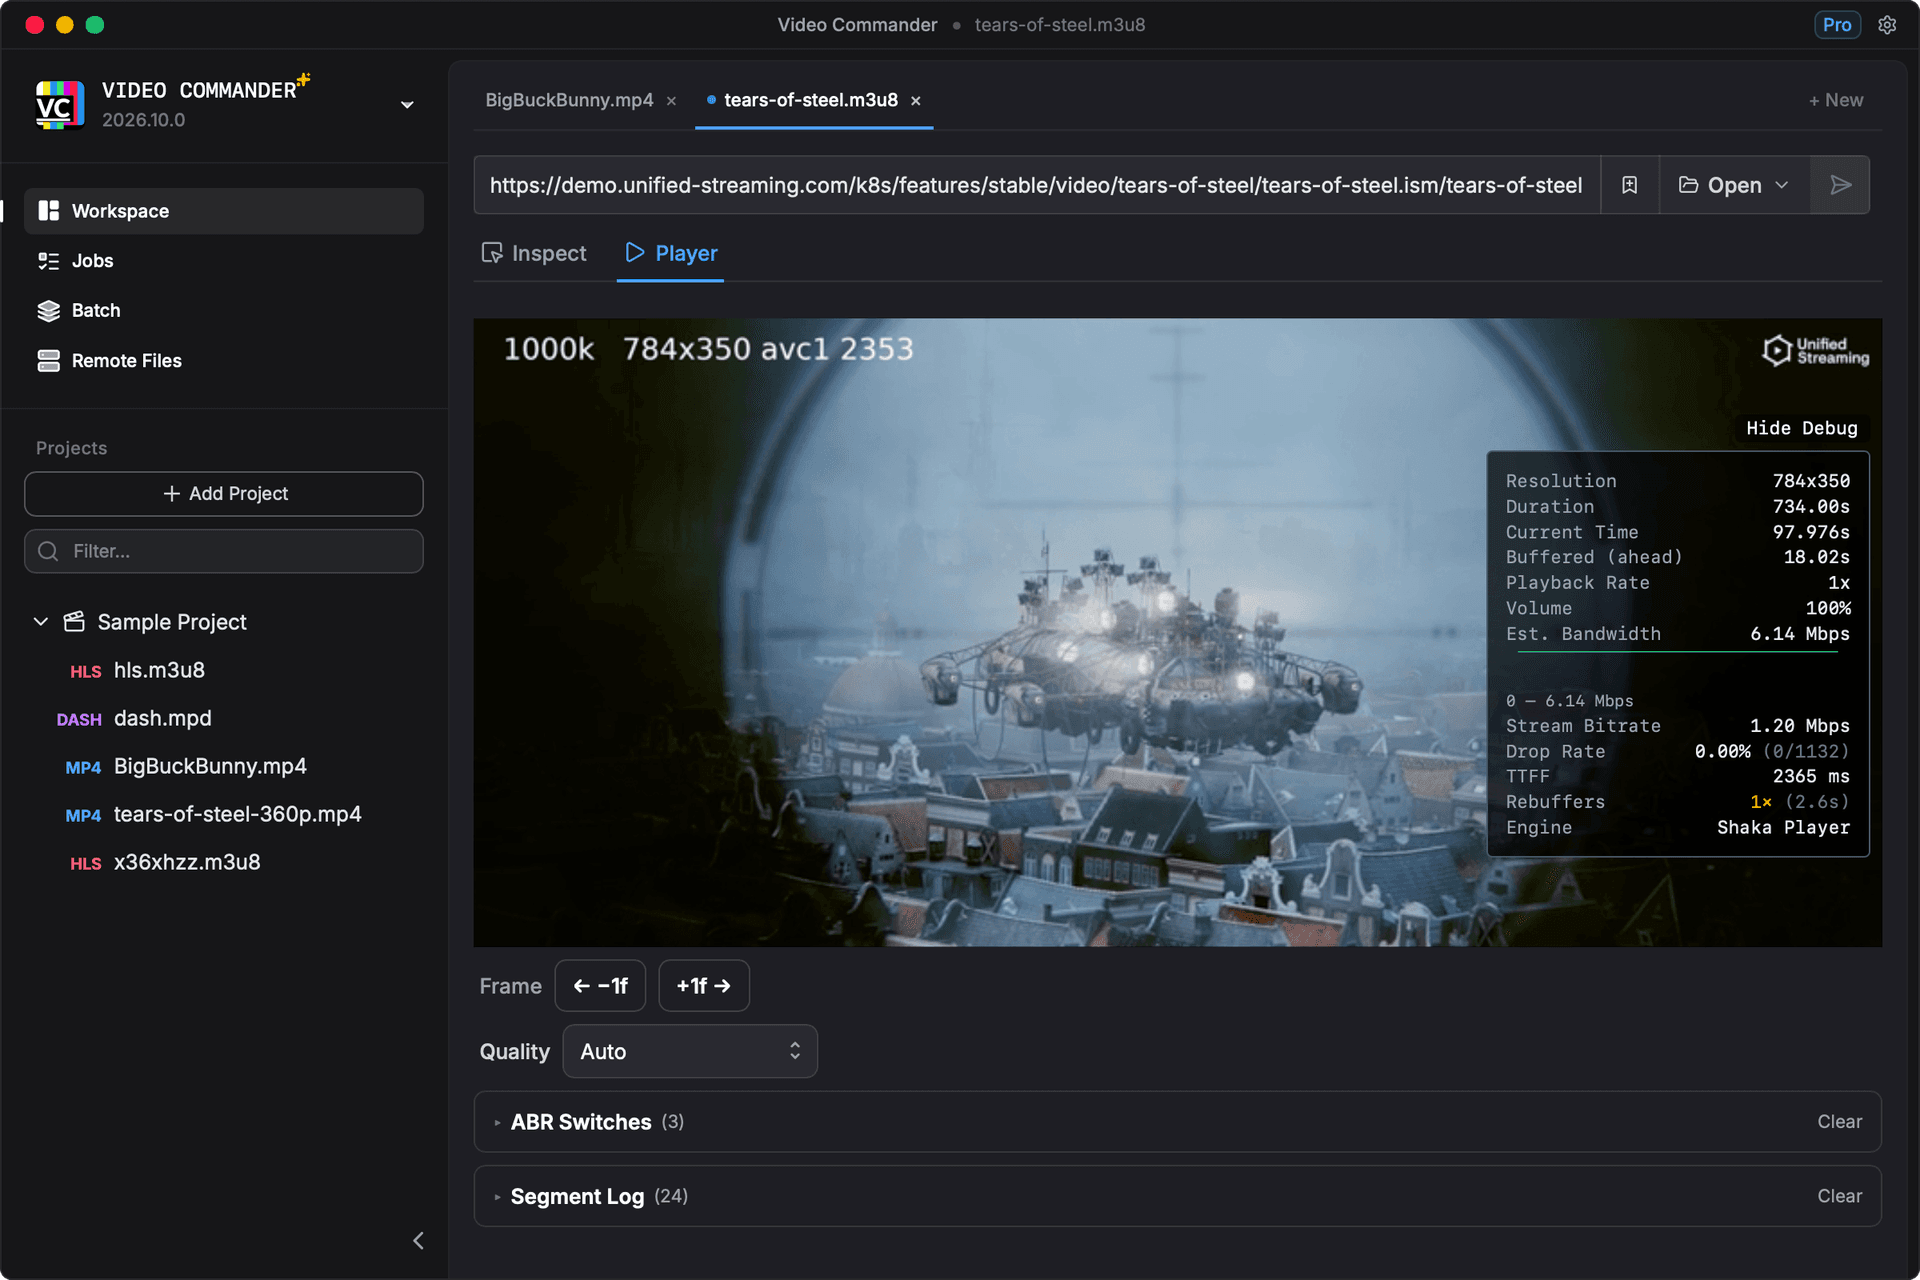
Task: Click the Duration 734.00s value
Action: click(1811, 507)
